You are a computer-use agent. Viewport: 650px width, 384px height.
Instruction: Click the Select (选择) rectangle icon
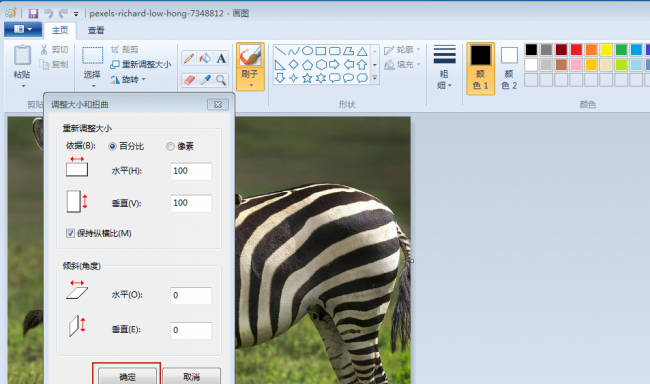(x=92, y=55)
